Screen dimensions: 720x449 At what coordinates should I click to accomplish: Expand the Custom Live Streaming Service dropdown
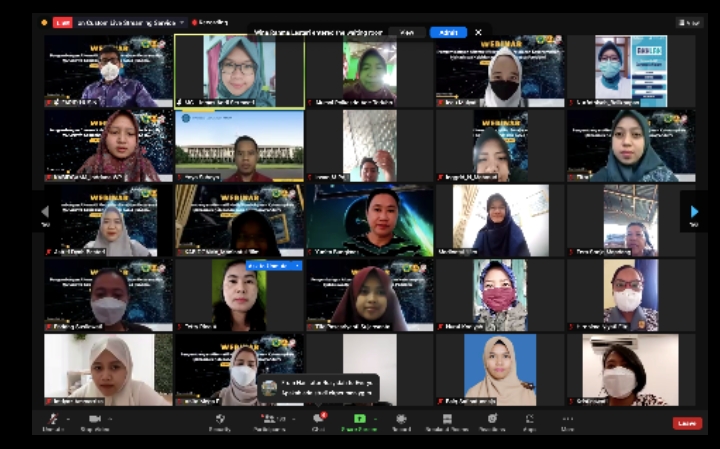182,22
